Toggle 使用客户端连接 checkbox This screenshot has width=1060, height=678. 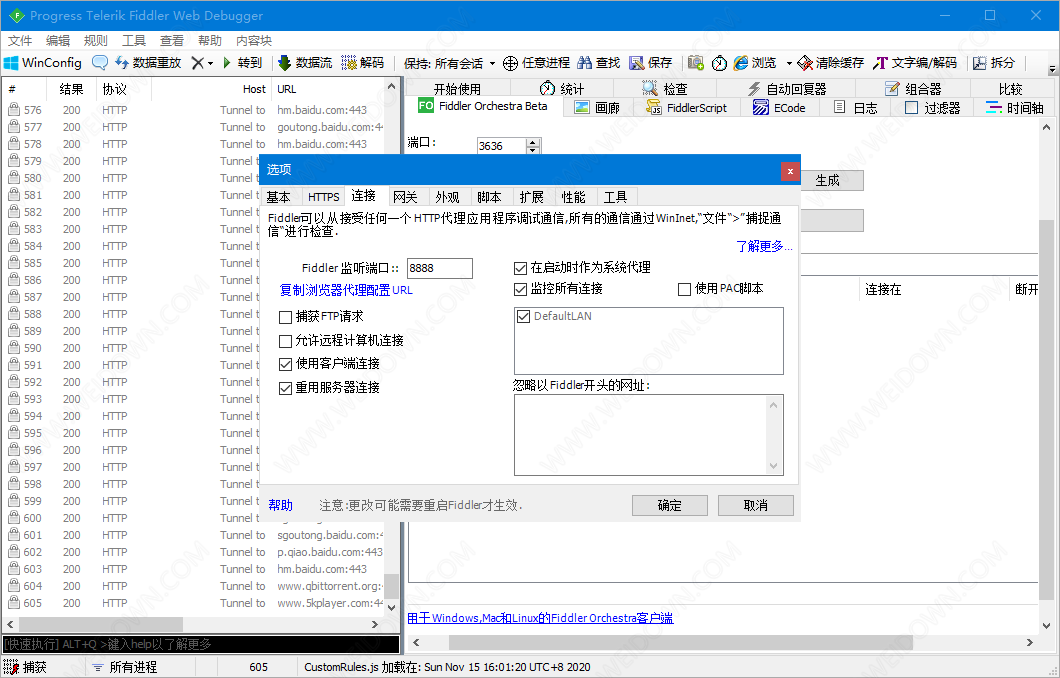pos(285,364)
